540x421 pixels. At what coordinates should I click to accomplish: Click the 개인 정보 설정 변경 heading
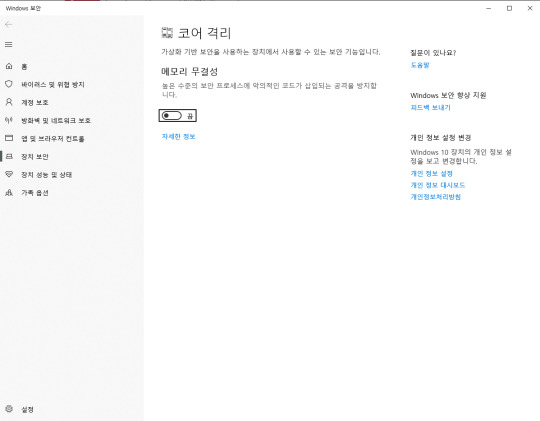[x=440, y=138]
